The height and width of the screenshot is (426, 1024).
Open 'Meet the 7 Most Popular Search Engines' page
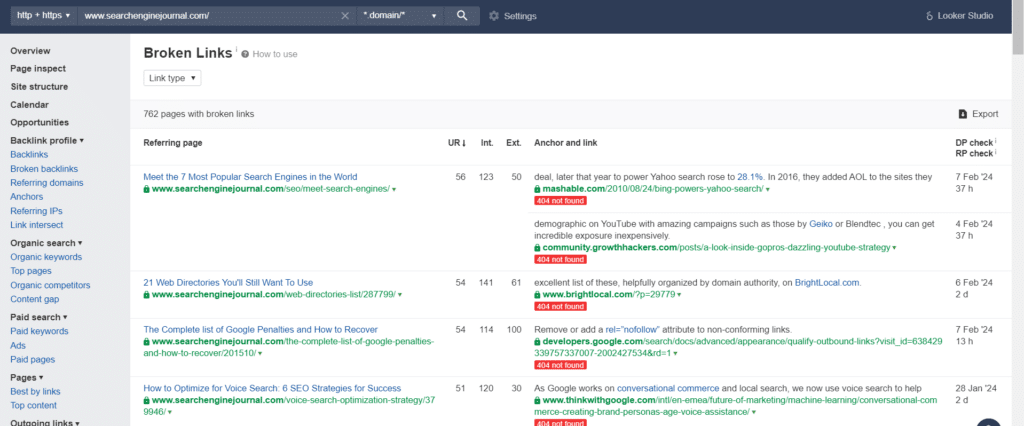[x=250, y=177]
